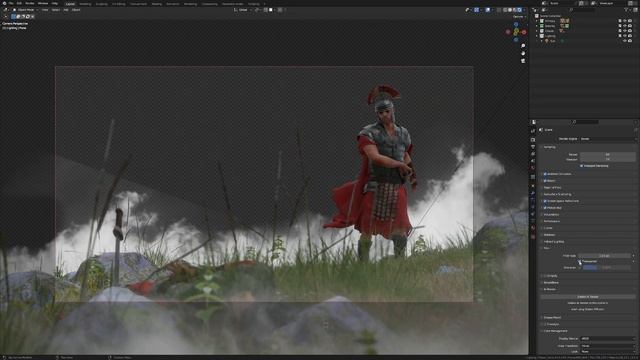This screenshot has height=360, width=640.
Task: Click the viewport zoom magnifier gizmo
Action: [523, 46]
